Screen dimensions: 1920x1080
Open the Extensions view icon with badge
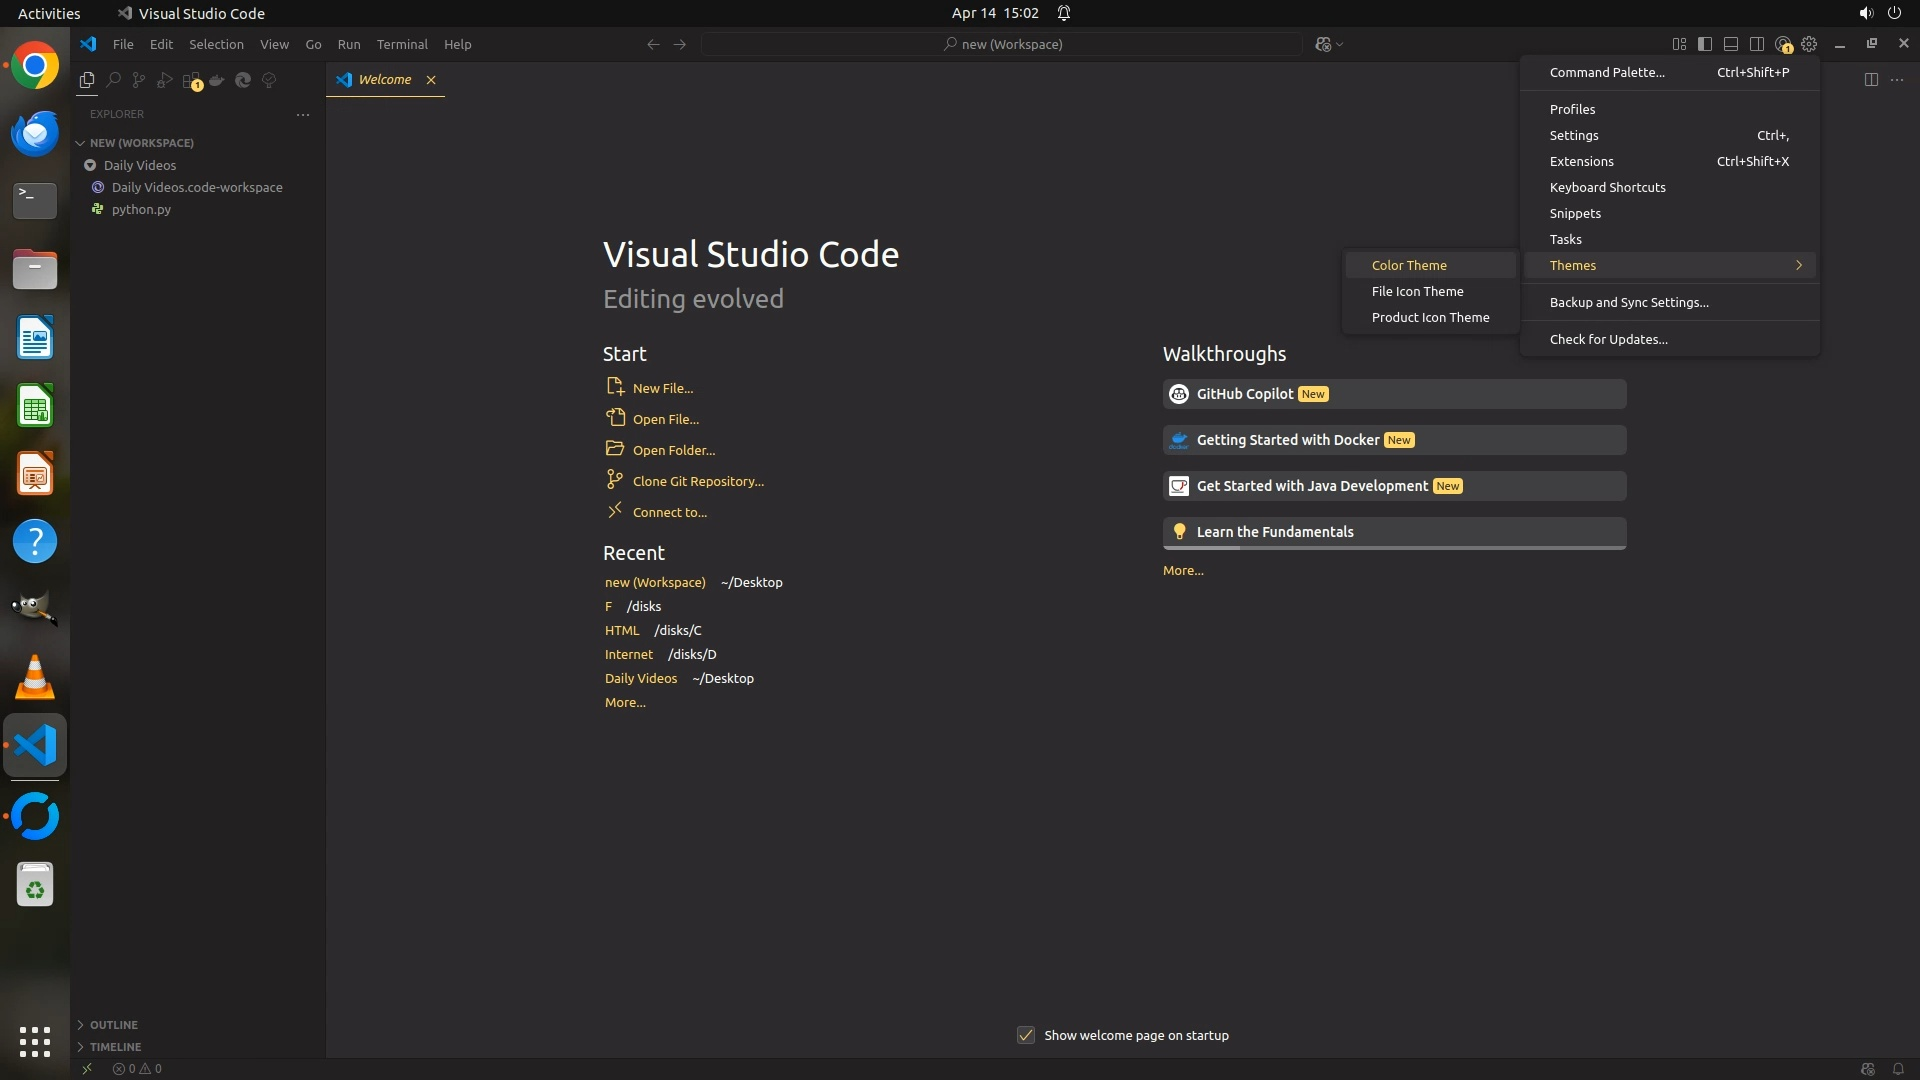click(x=191, y=80)
